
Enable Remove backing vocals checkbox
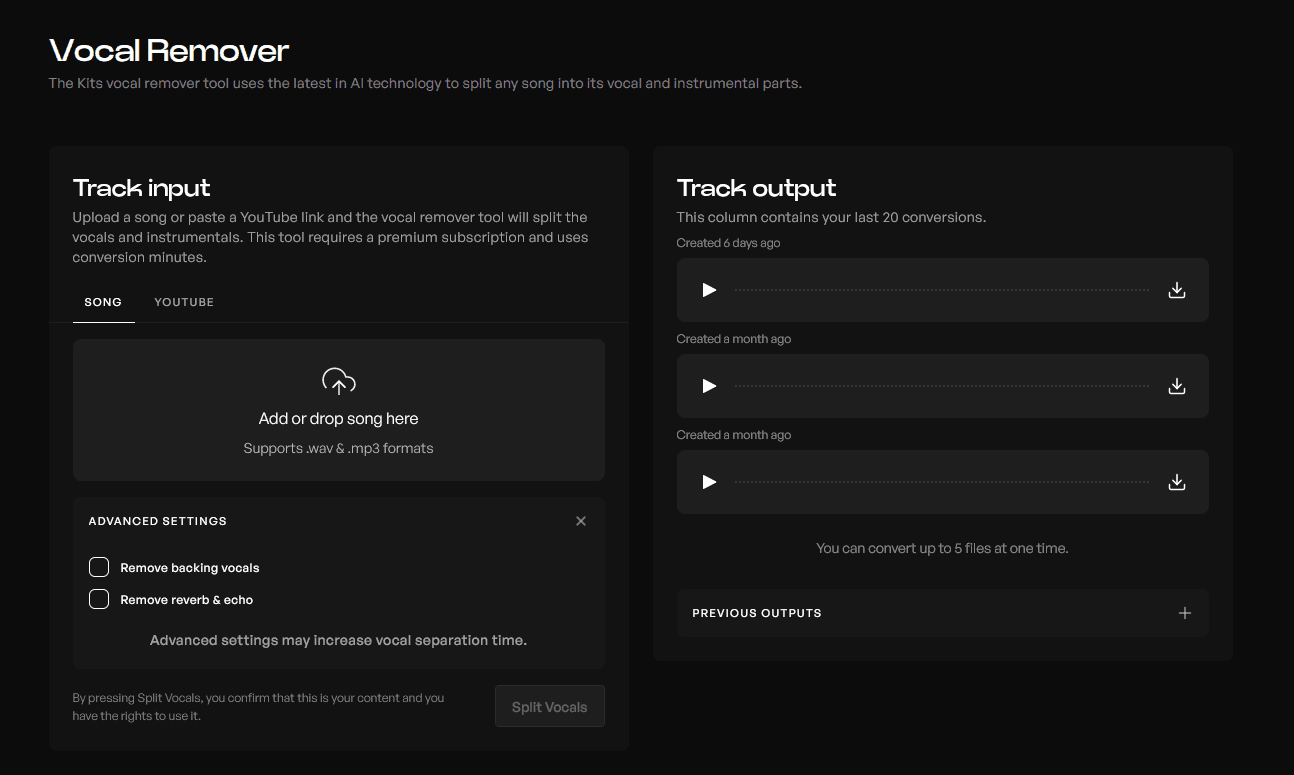click(x=99, y=568)
